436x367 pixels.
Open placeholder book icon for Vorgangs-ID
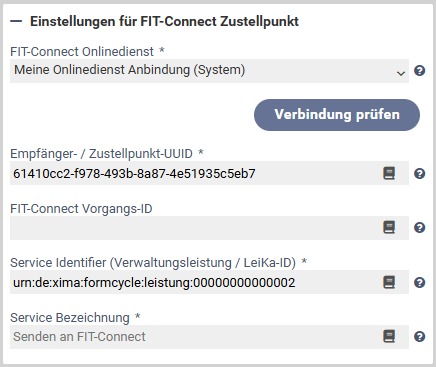click(x=389, y=228)
